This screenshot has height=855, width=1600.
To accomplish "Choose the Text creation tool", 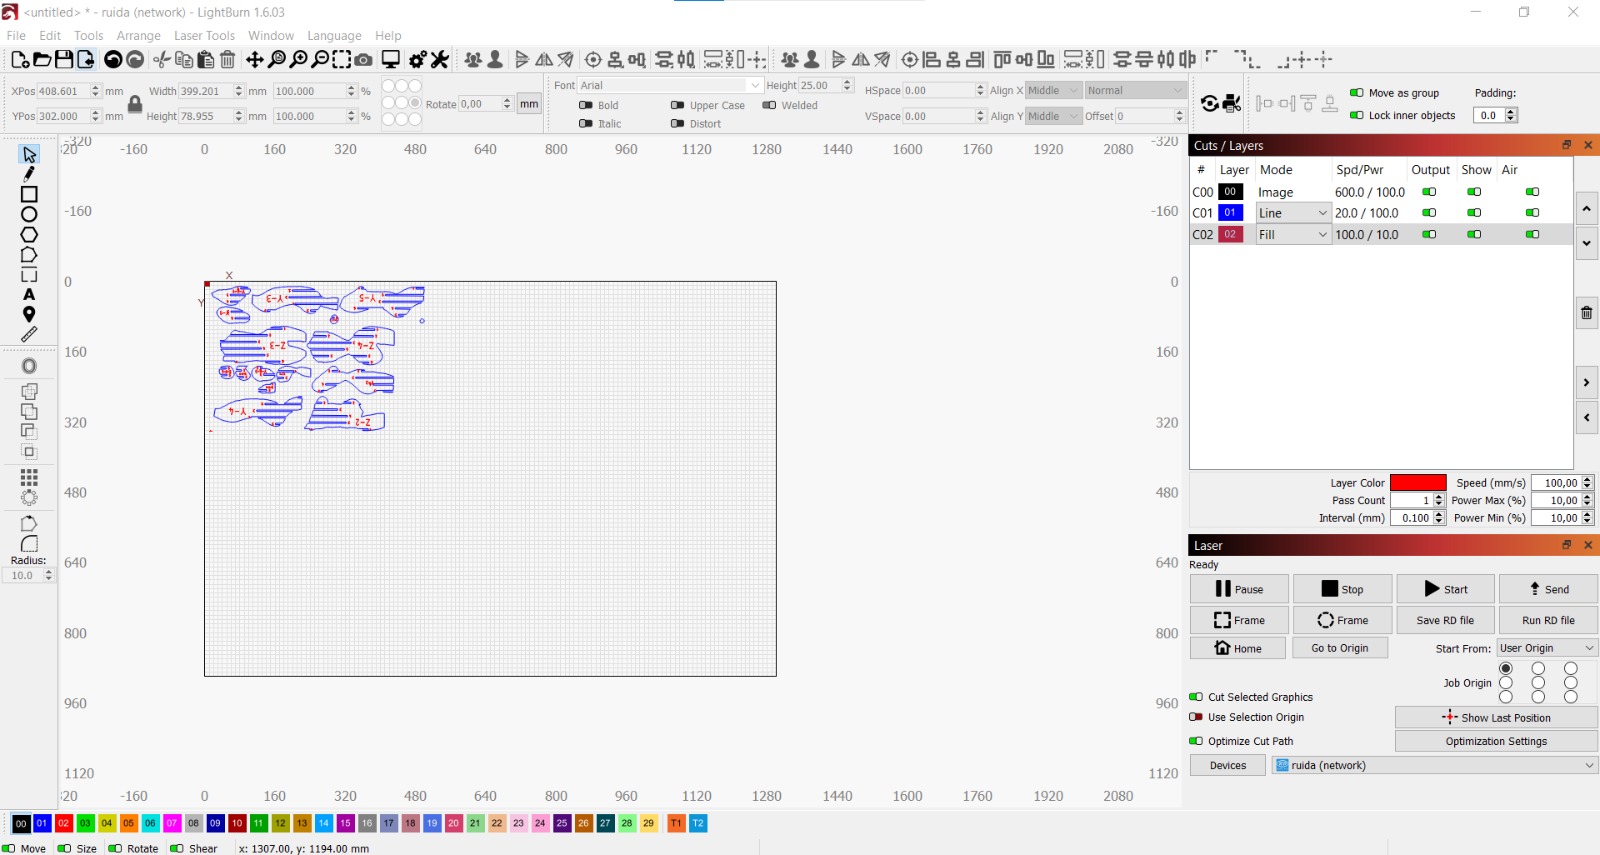I will pyautogui.click(x=29, y=295).
